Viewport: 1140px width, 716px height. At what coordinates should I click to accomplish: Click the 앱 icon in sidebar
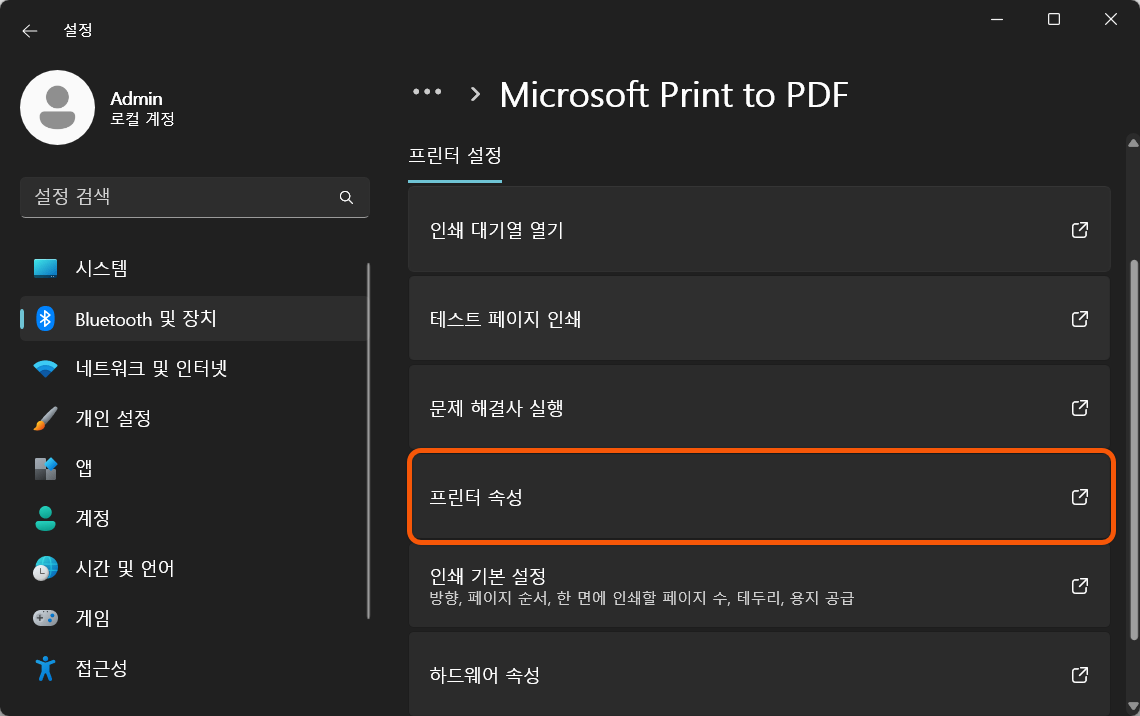point(47,468)
